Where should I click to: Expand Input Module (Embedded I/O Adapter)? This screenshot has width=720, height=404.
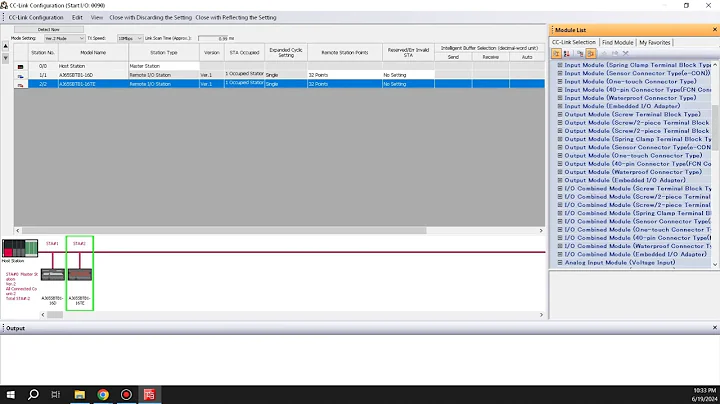560,107
